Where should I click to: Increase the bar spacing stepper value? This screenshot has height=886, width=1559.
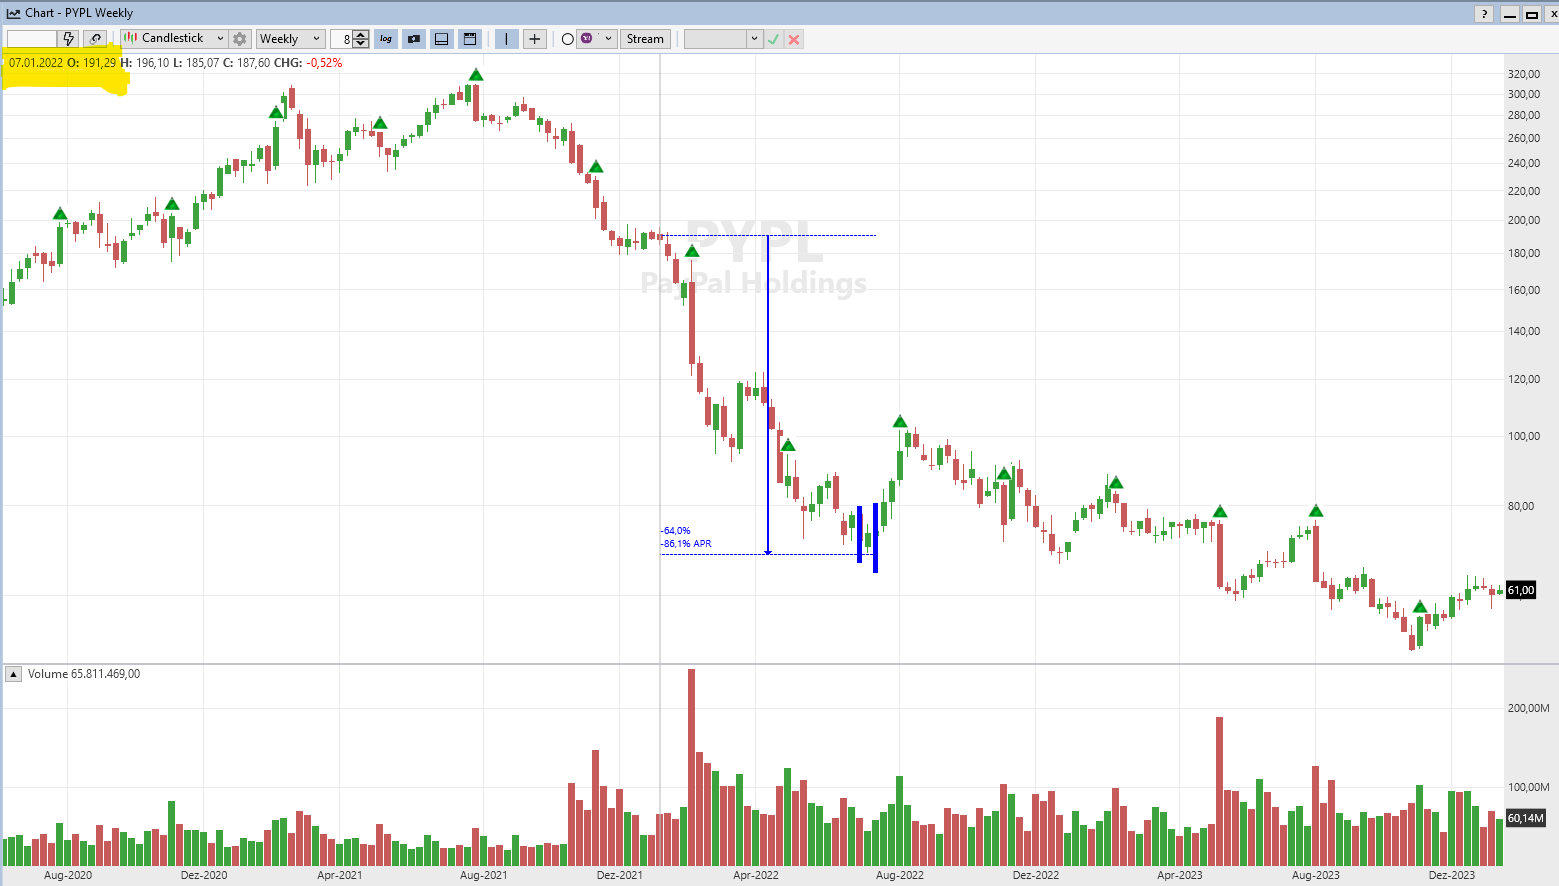[x=361, y=35]
